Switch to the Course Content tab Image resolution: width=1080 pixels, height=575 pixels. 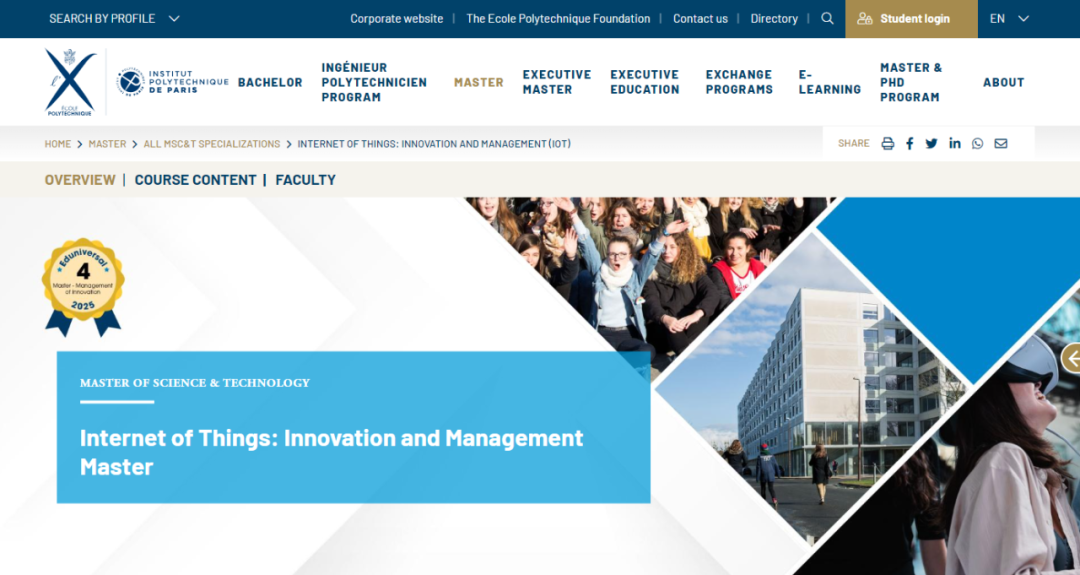coord(195,180)
